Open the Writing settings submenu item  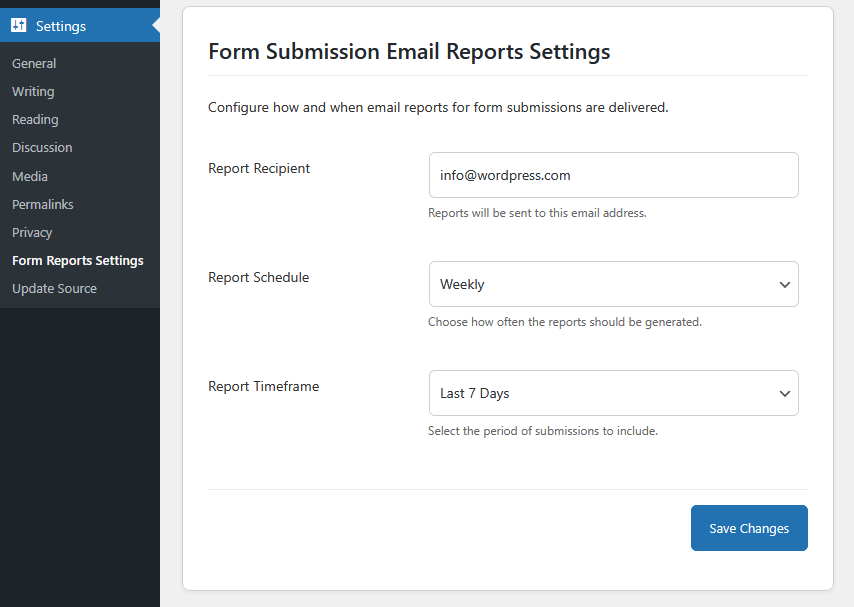(x=33, y=91)
